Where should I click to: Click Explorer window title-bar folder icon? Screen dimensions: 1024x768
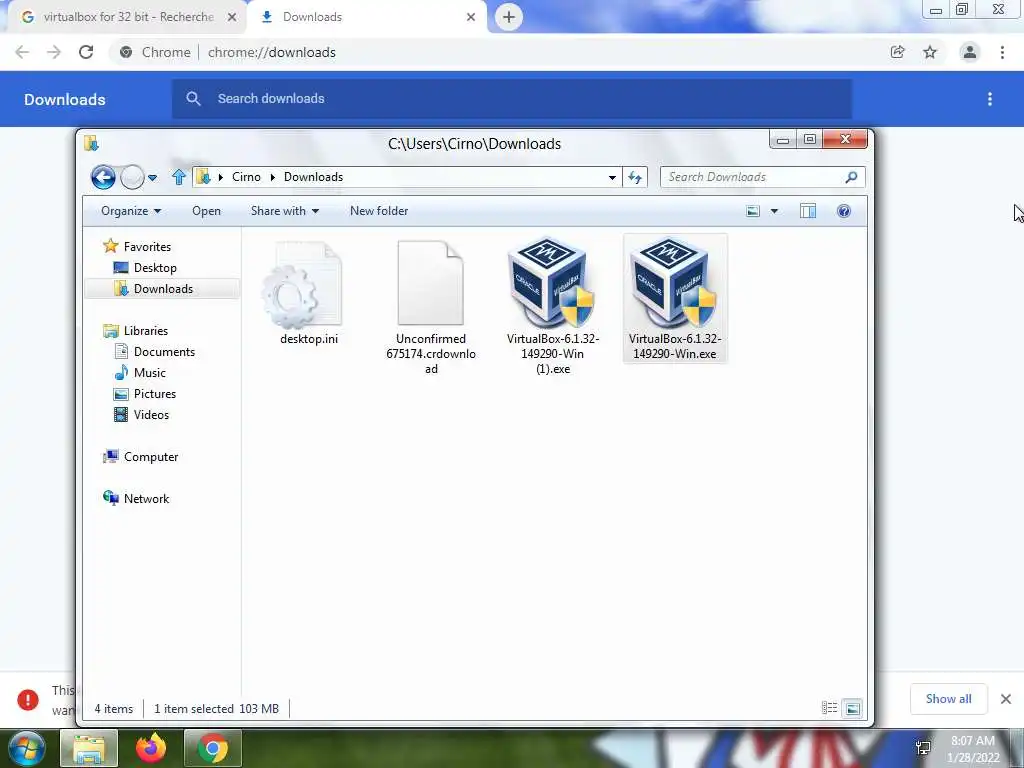91,143
